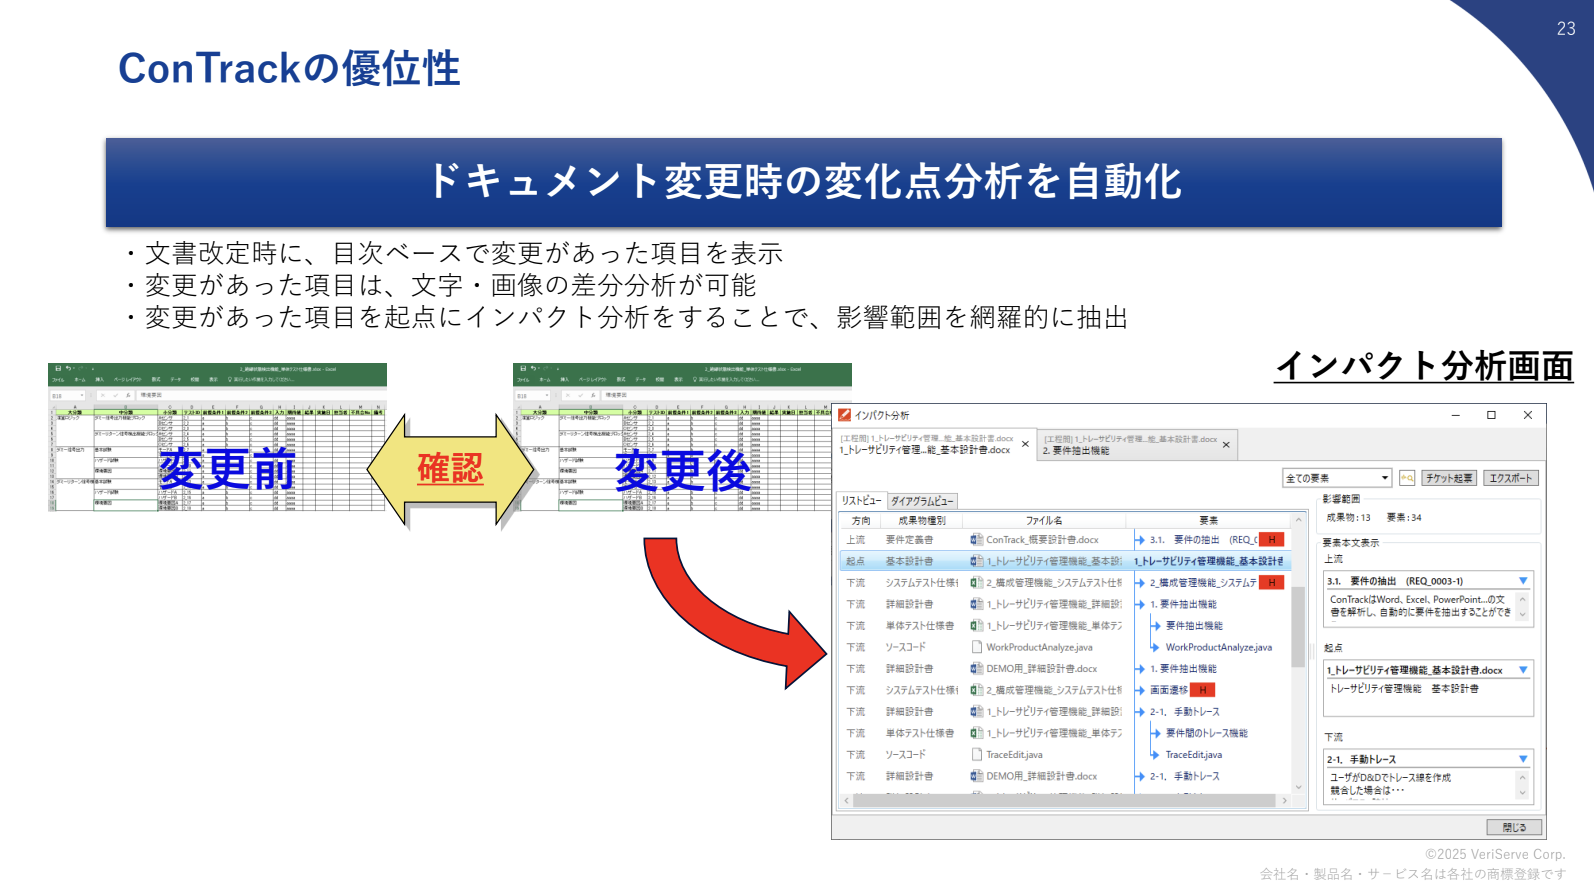Click the blue arrow before 3.1. 要件の抽出

[1140, 540]
